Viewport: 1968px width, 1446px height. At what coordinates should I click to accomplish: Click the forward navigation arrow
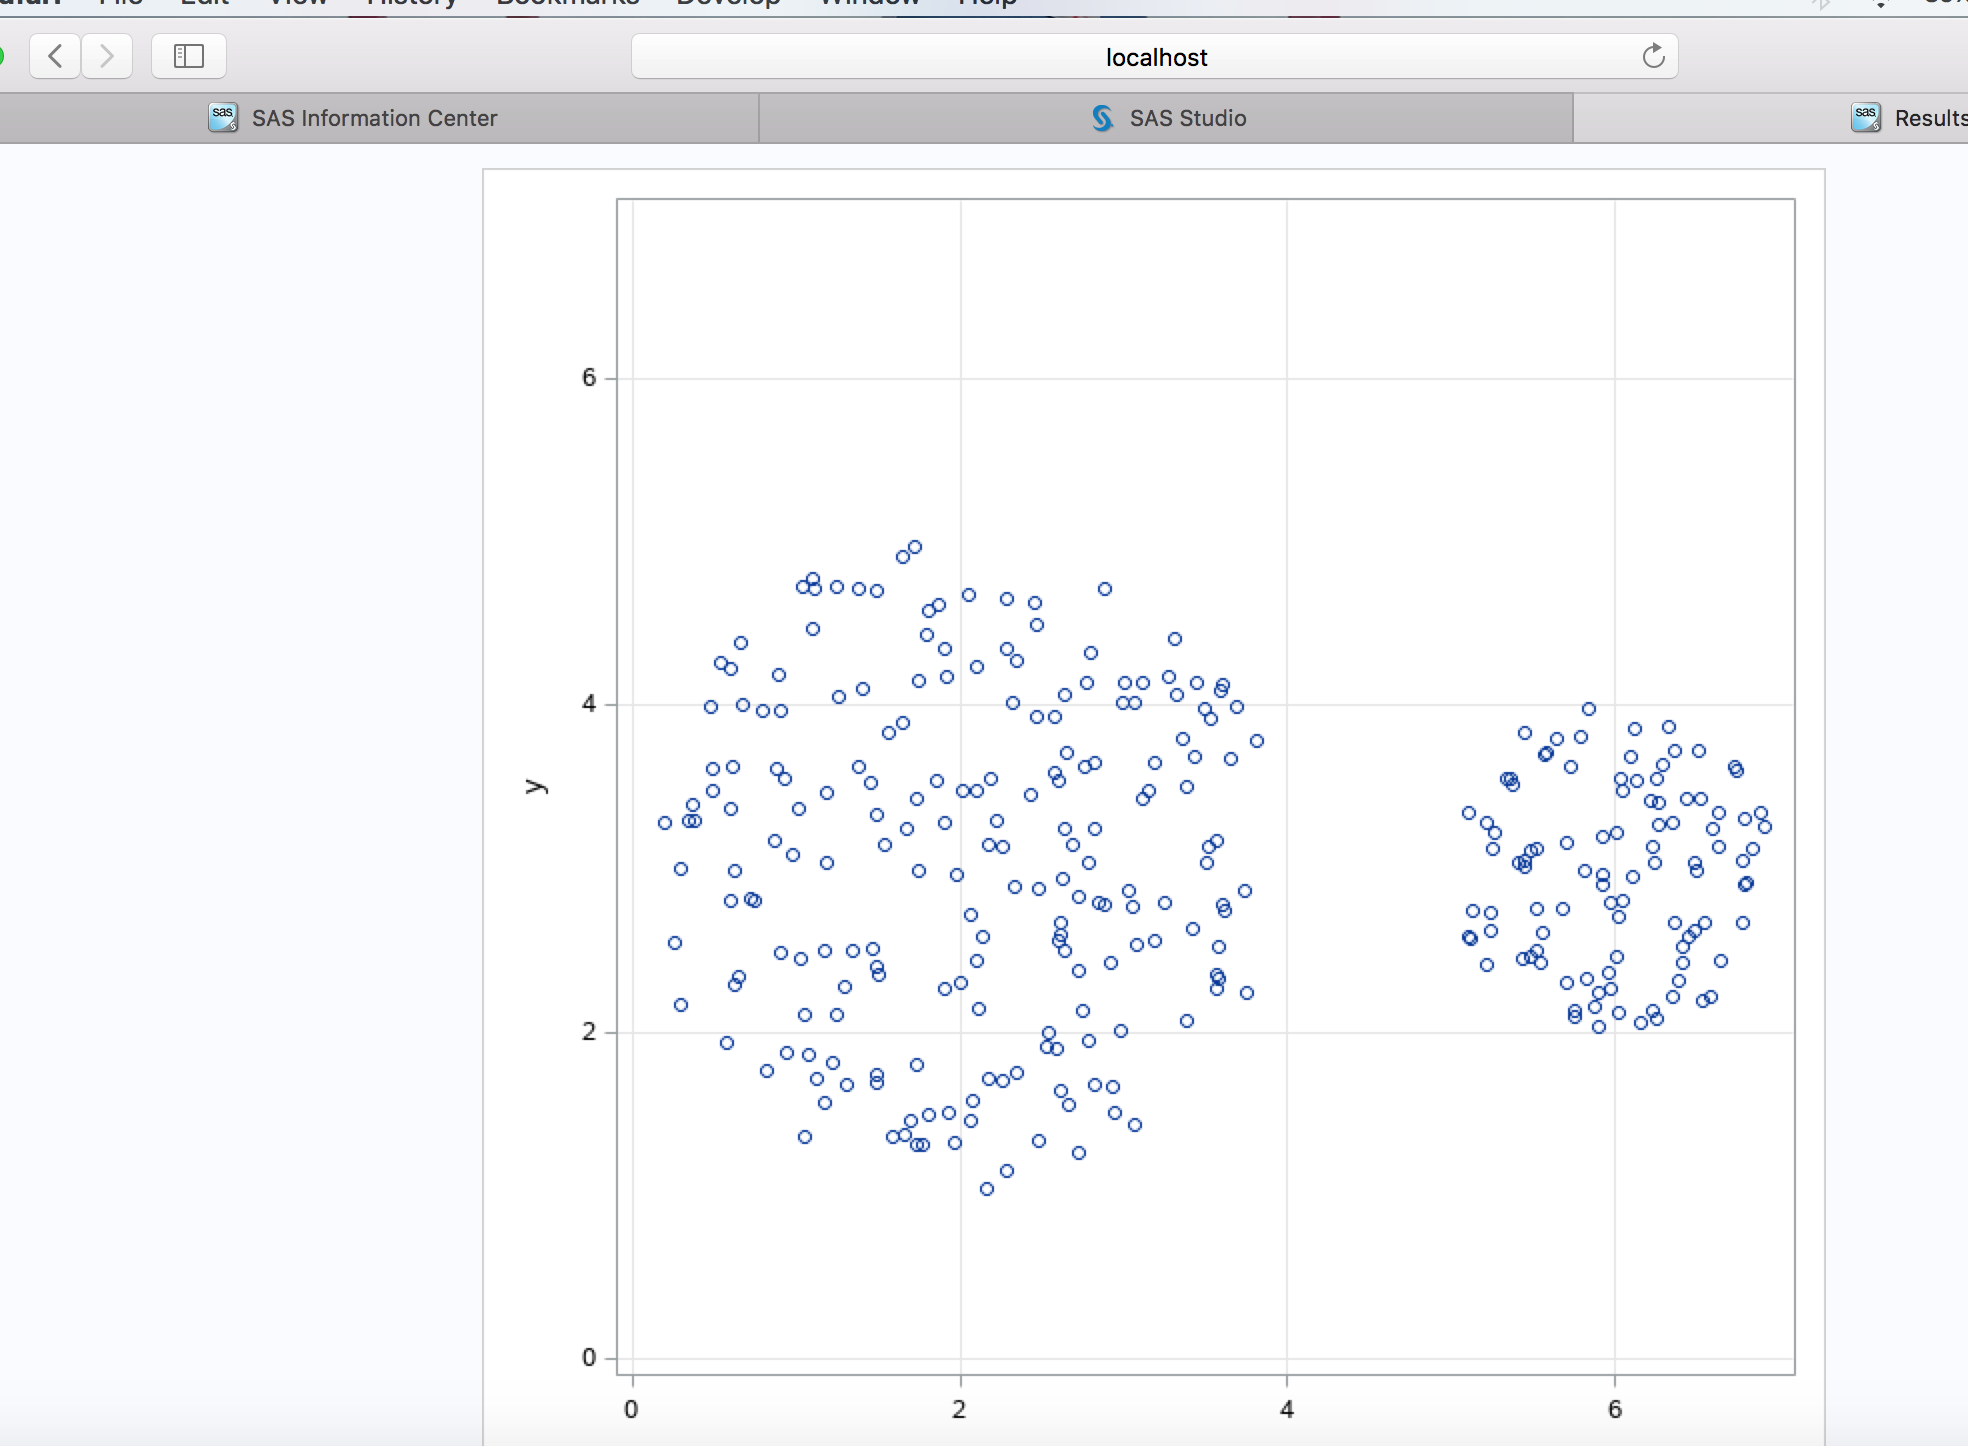tap(107, 56)
